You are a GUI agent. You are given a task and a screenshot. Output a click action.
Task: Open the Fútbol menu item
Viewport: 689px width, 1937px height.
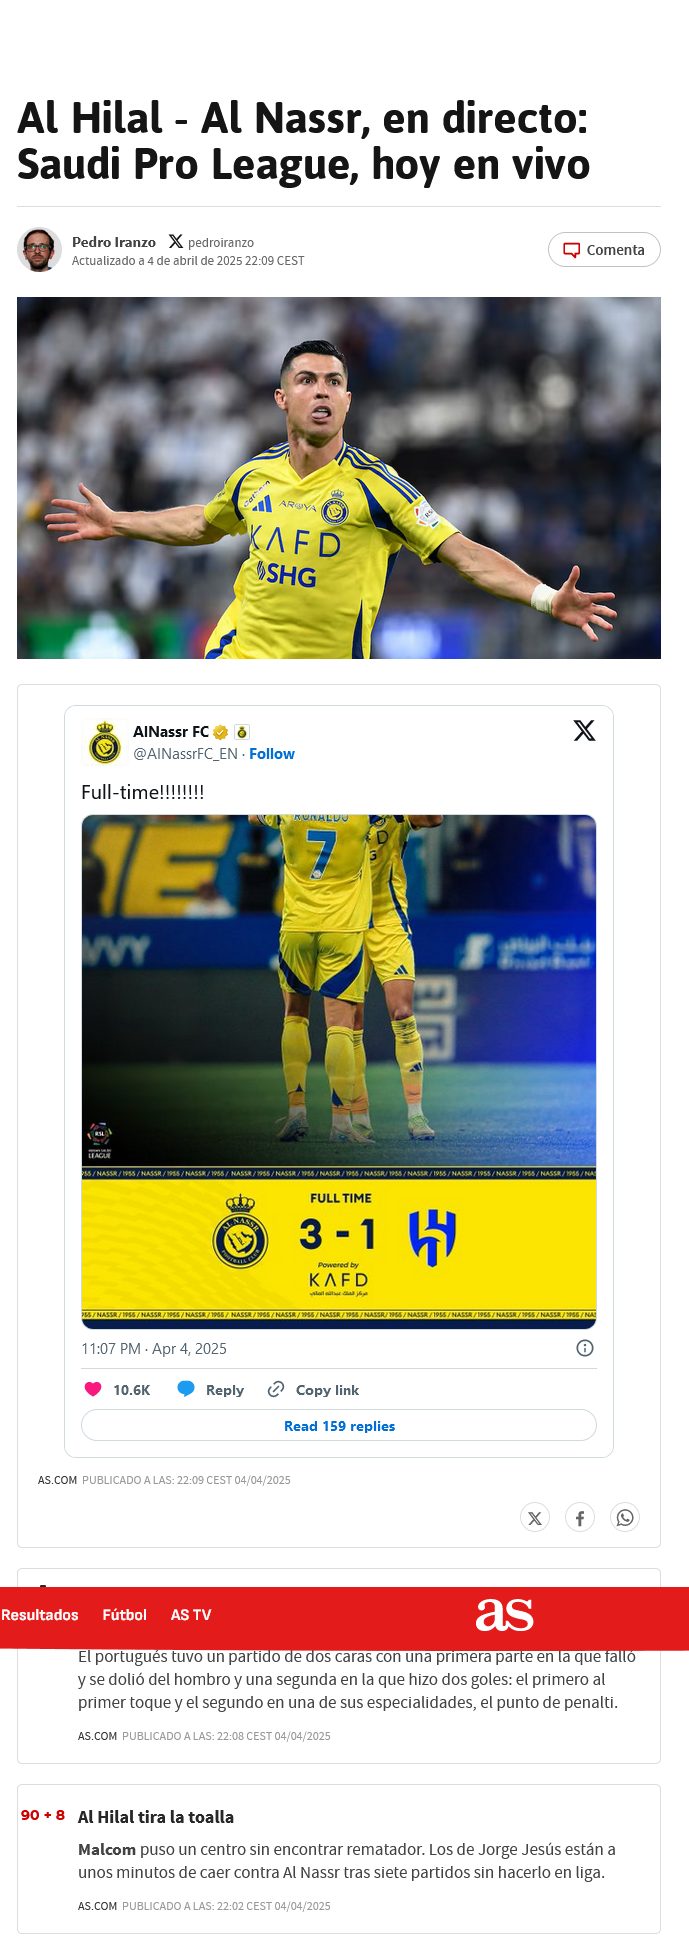tap(124, 1615)
